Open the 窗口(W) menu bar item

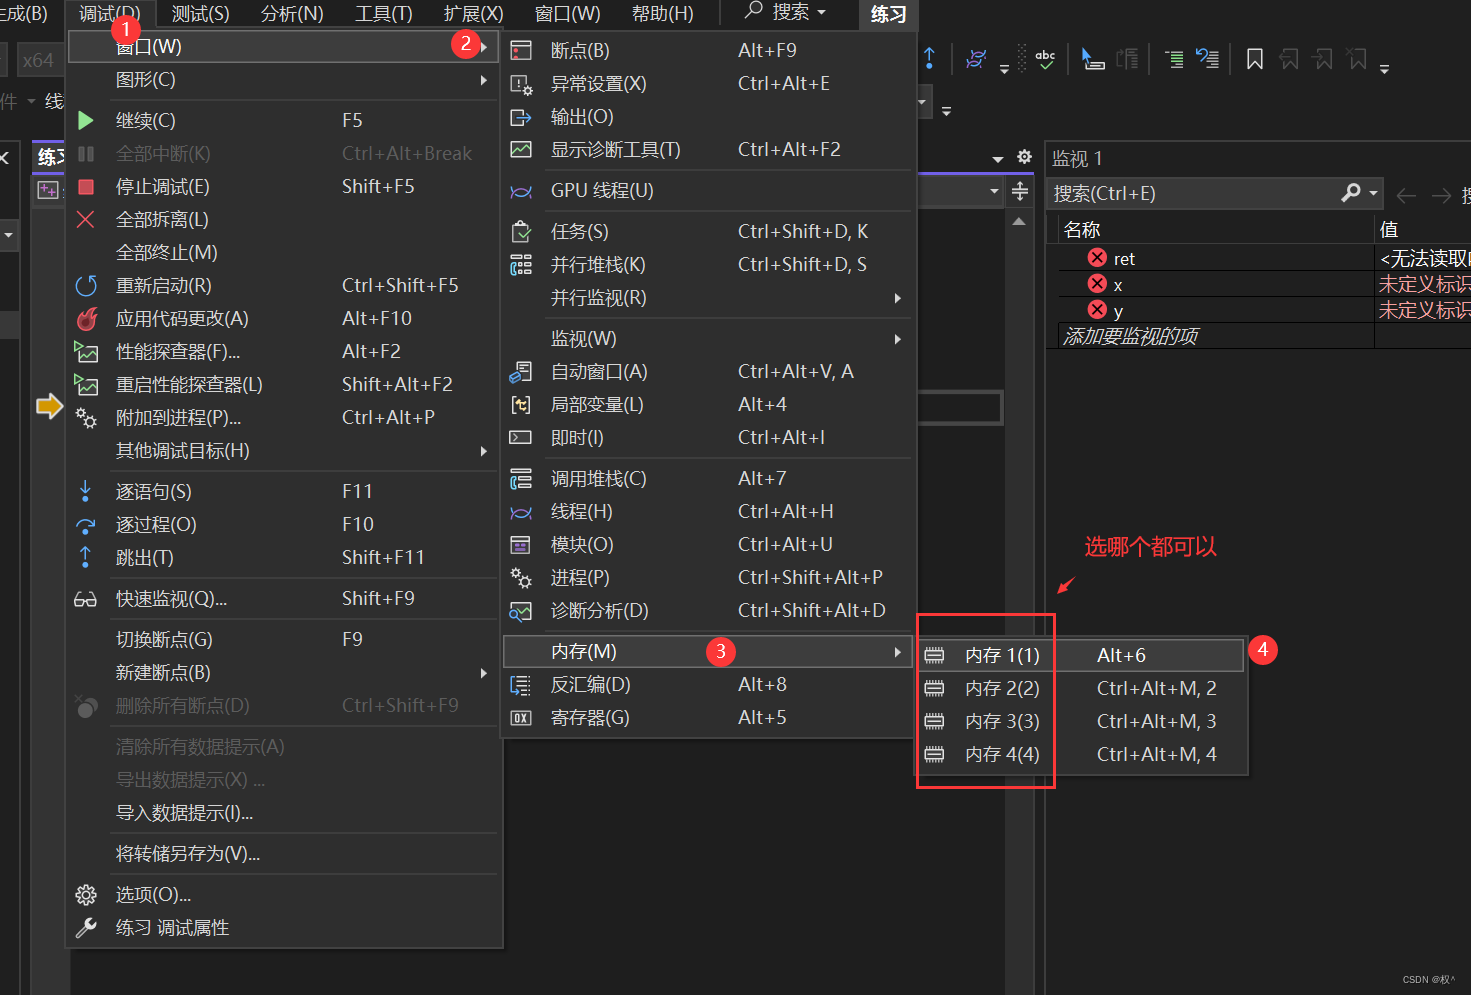(568, 13)
